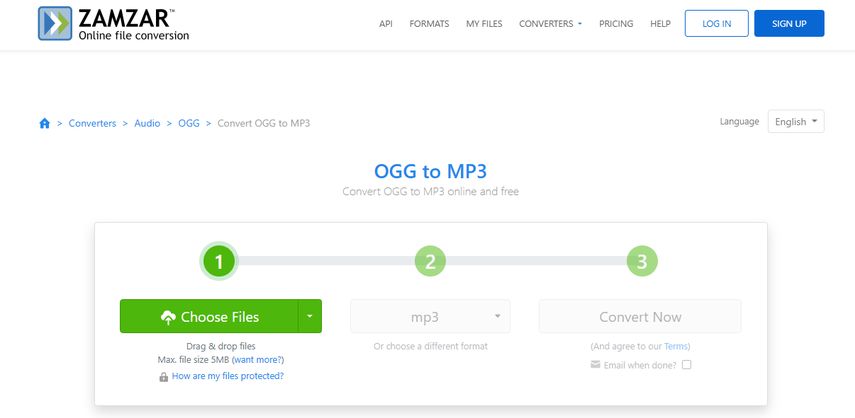Click the Convert OGG to MP3 breadcrumb text
The height and width of the screenshot is (418, 855).
point(264,124)
